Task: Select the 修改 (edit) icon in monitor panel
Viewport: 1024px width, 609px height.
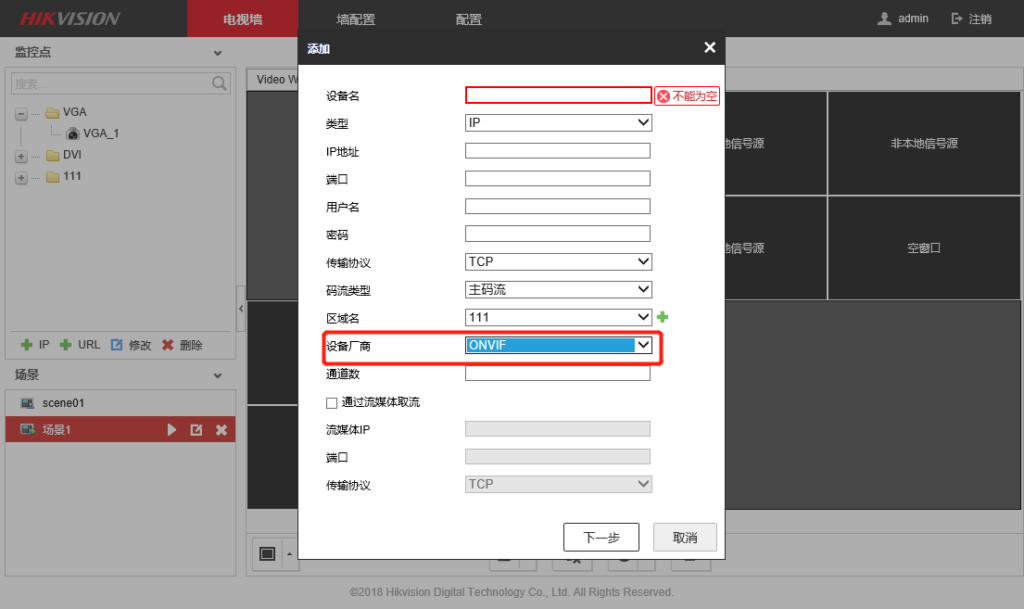Action: point(116,344)
